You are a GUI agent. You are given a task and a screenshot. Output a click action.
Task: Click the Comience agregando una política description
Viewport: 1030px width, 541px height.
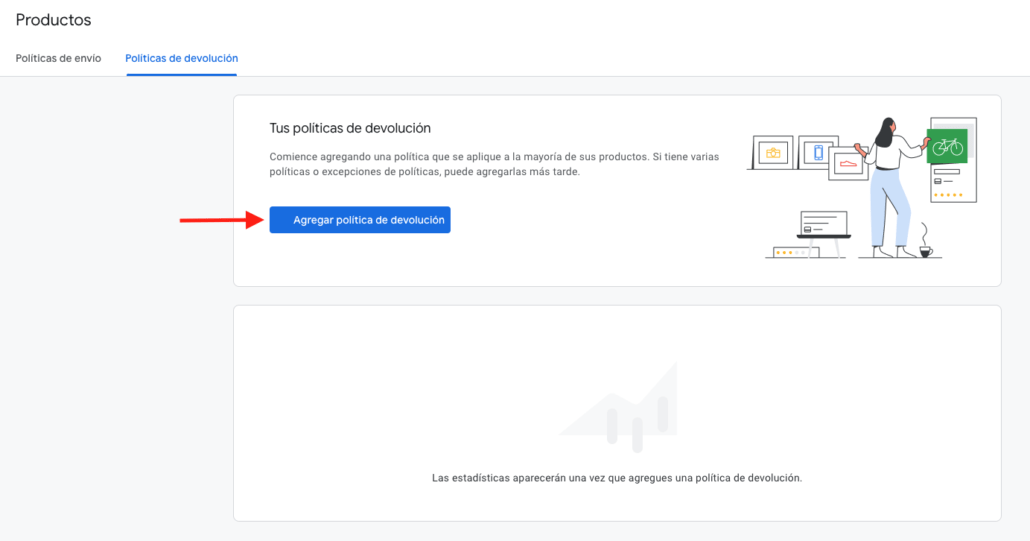tap(494, 164)
